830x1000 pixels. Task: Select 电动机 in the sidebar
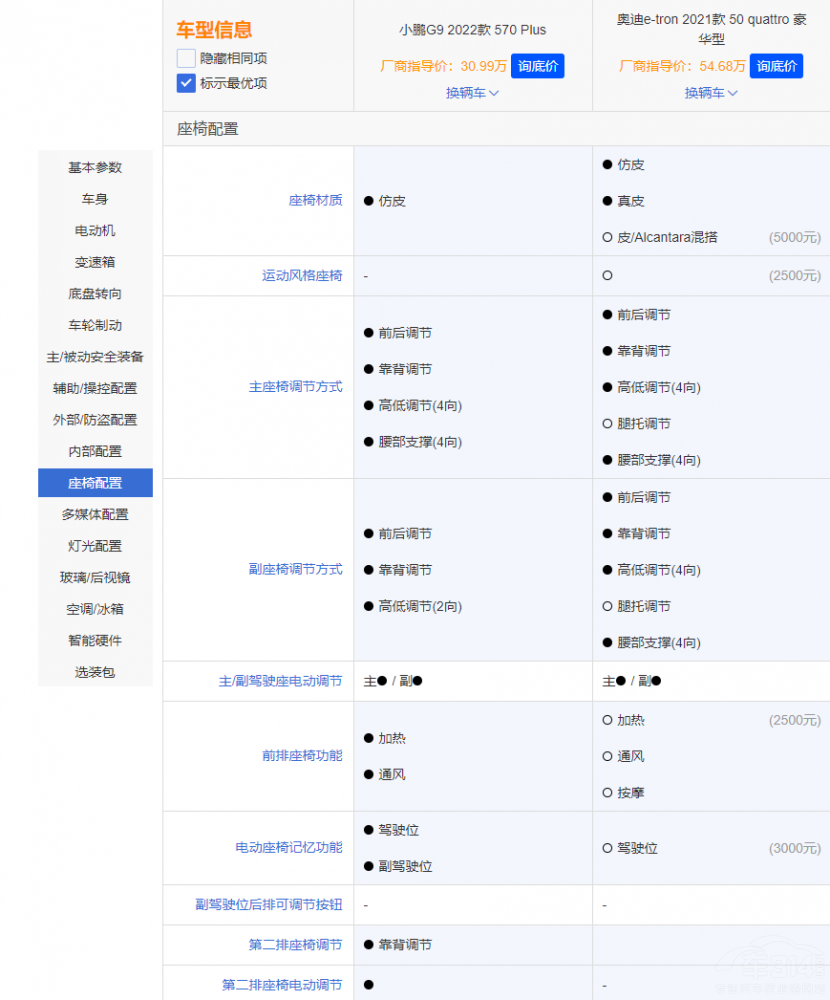point(95,230)
